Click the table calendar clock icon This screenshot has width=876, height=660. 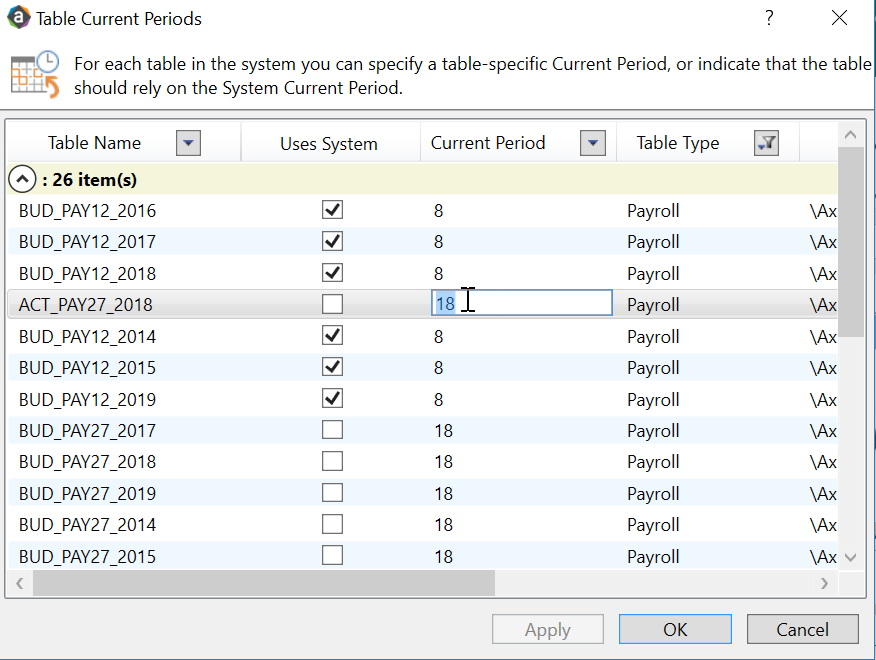(x=35, y=75)
